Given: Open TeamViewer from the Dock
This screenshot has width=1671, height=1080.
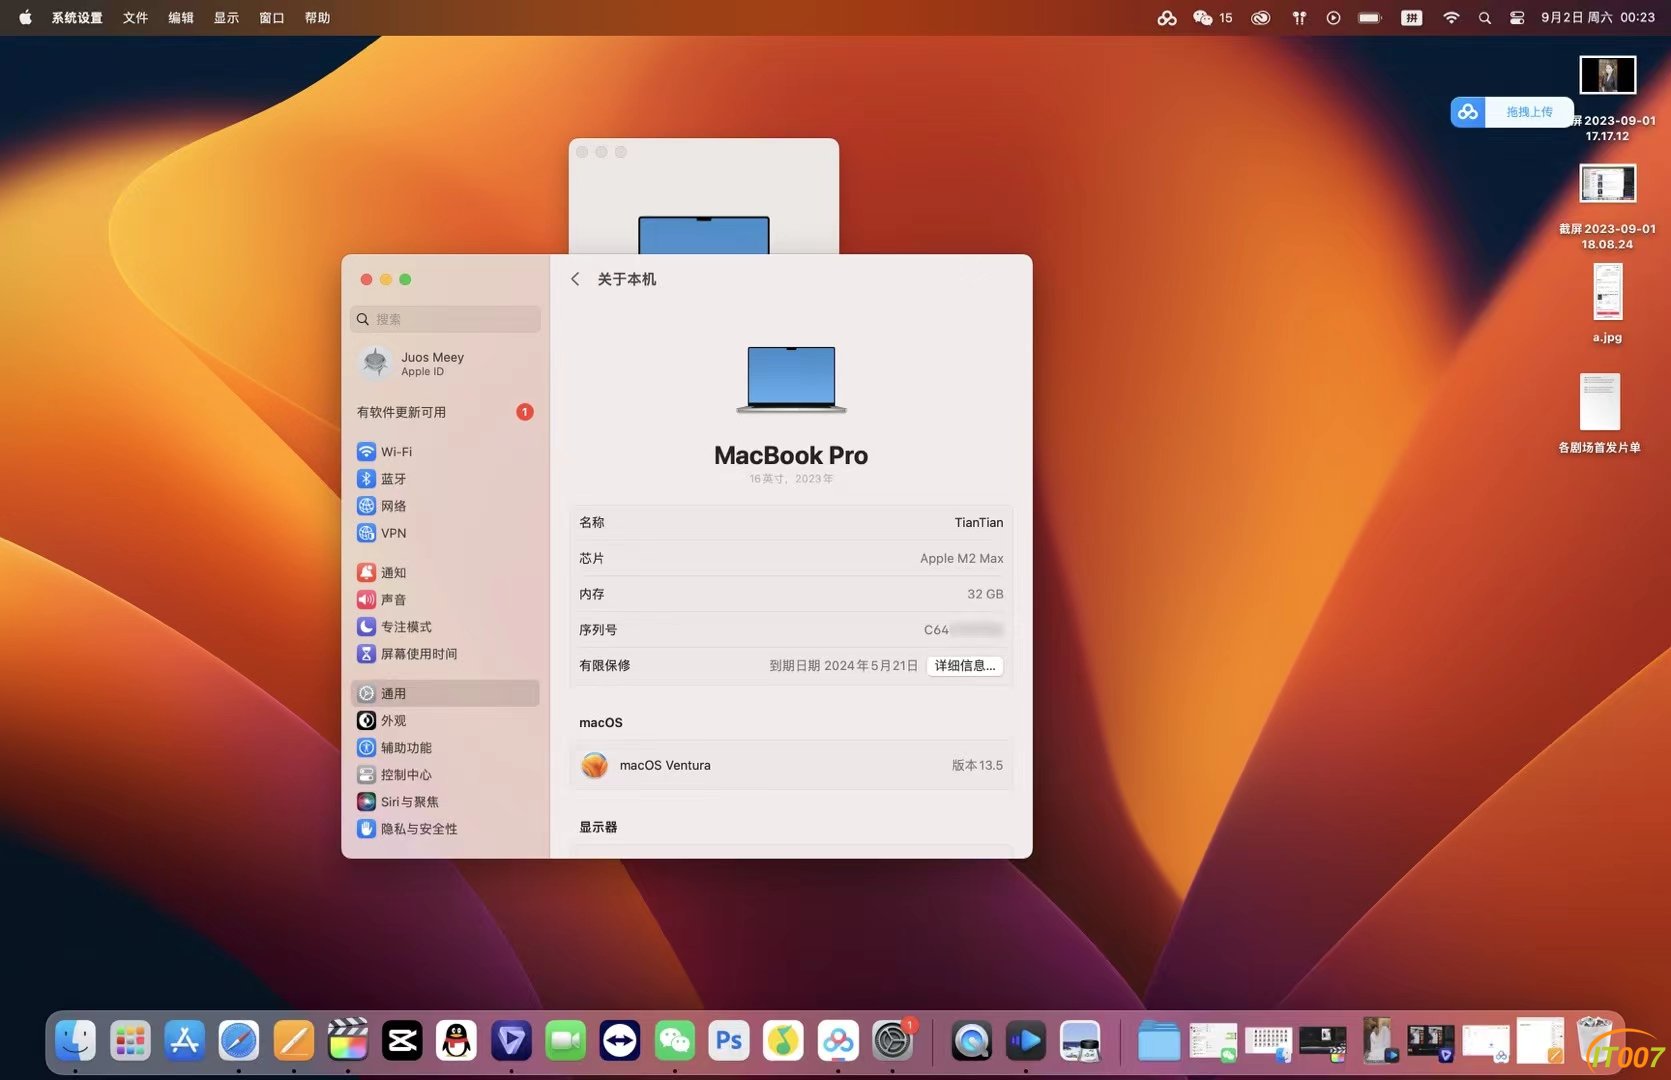Looking at the screenshot, I should click(620, 1041).
